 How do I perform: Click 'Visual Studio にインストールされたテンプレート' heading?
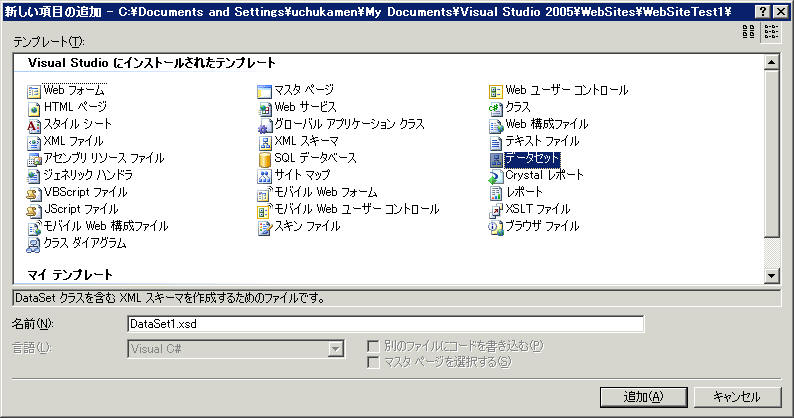tap(151, 63)
